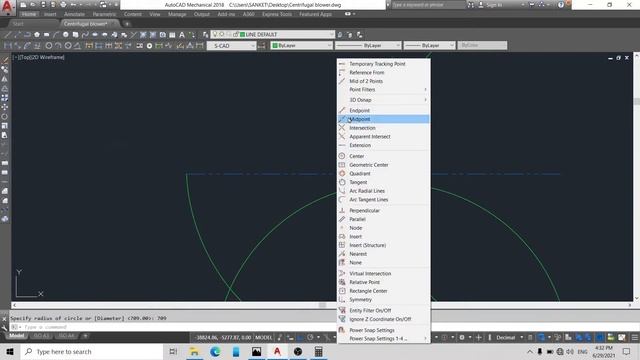Switch to ISO A4 layout tab

(67, 336)
